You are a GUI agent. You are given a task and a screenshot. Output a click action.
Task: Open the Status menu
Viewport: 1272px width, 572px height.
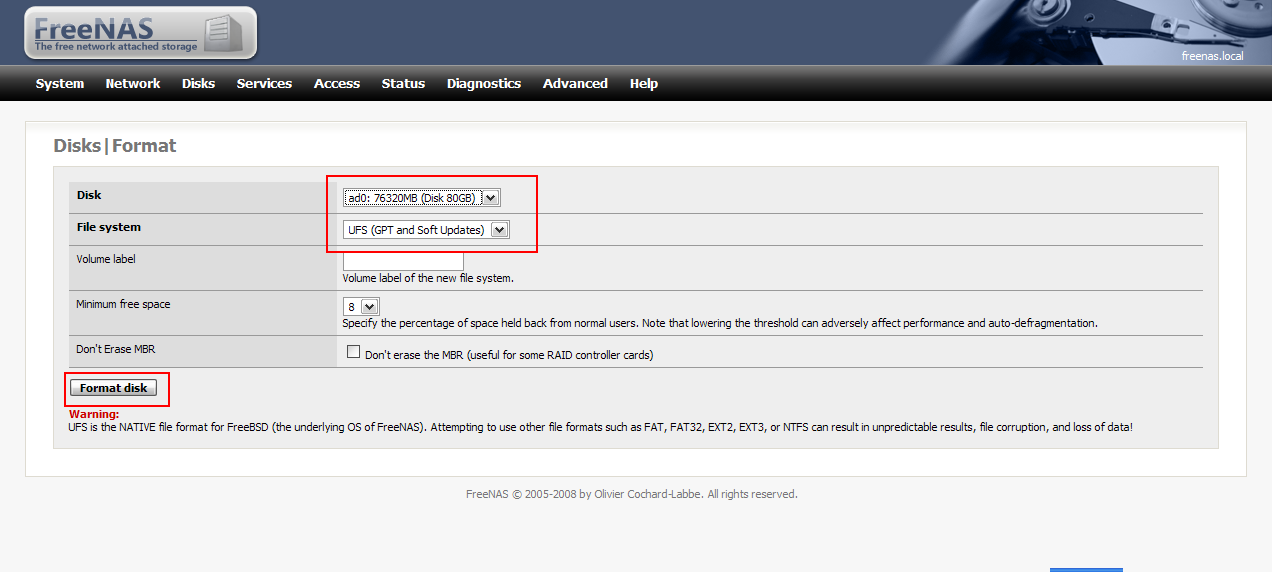click(403, 84)
